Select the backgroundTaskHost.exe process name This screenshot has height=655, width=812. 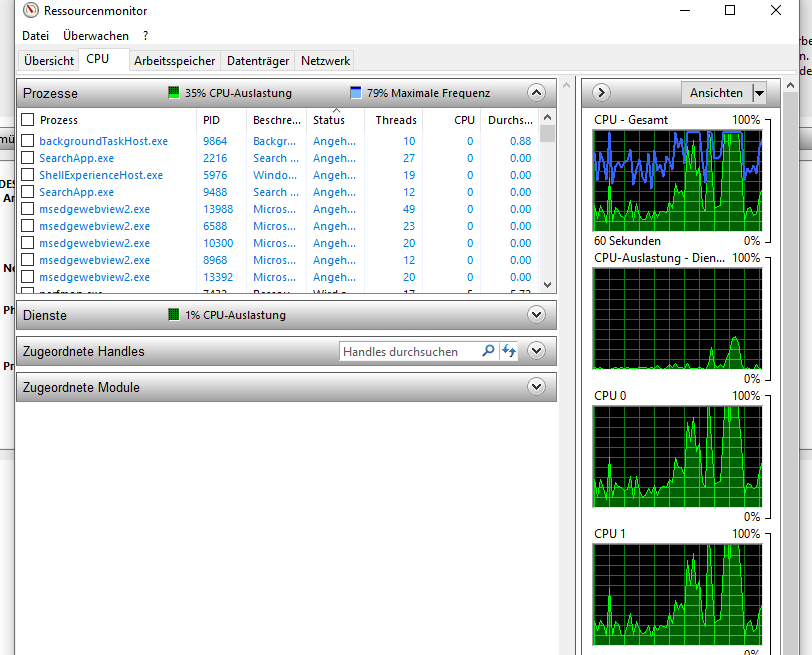click(x=104, y=141)
